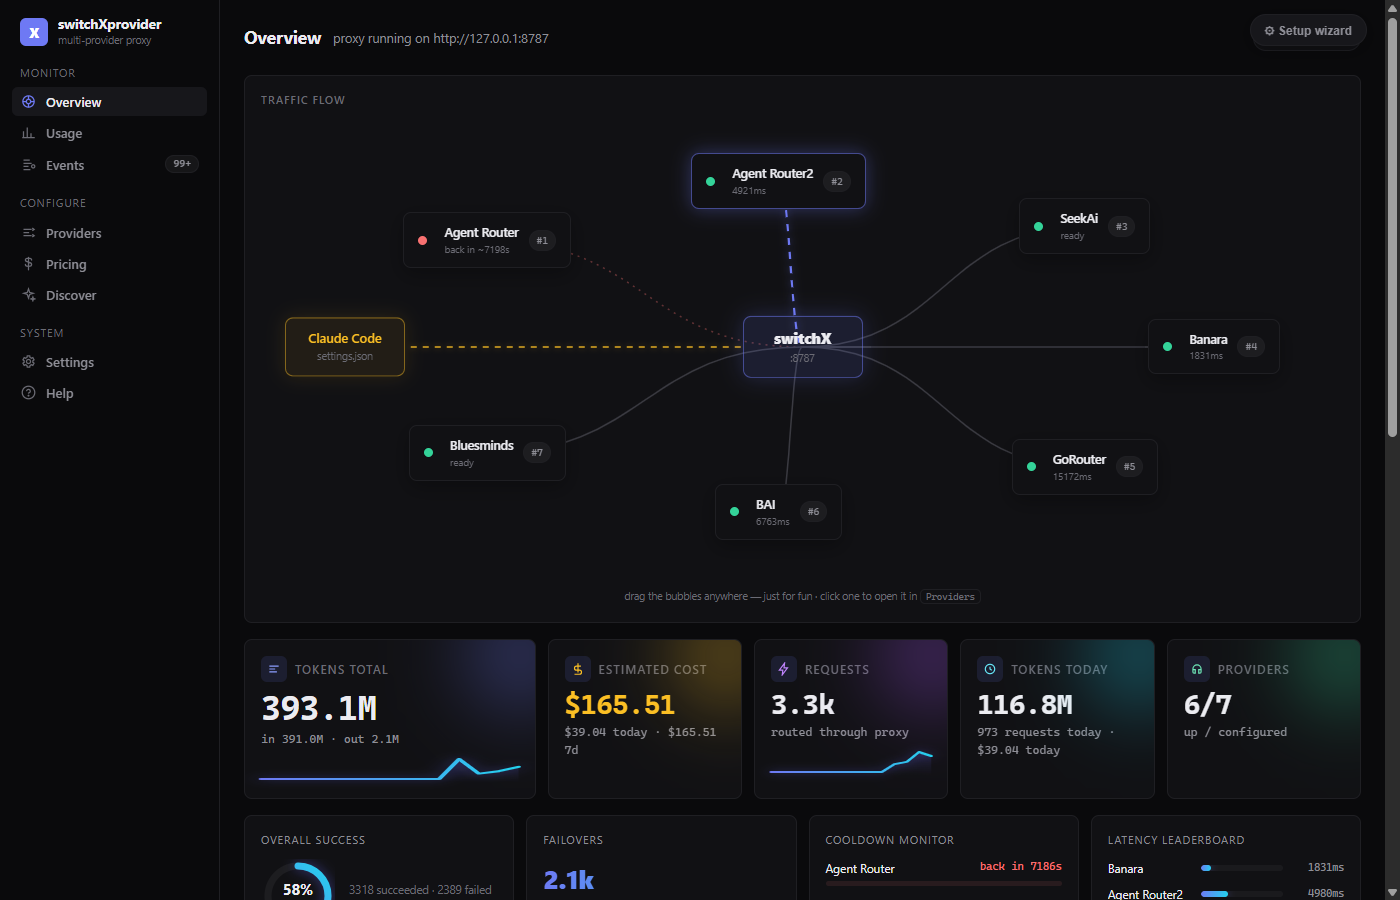Click the Discover sparkle icon

click(29, 295)
